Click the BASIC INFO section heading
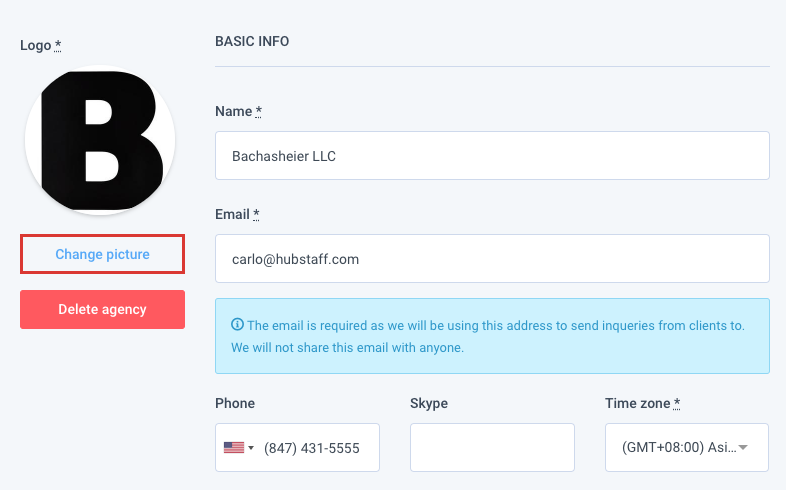 [x=252, y=41]
